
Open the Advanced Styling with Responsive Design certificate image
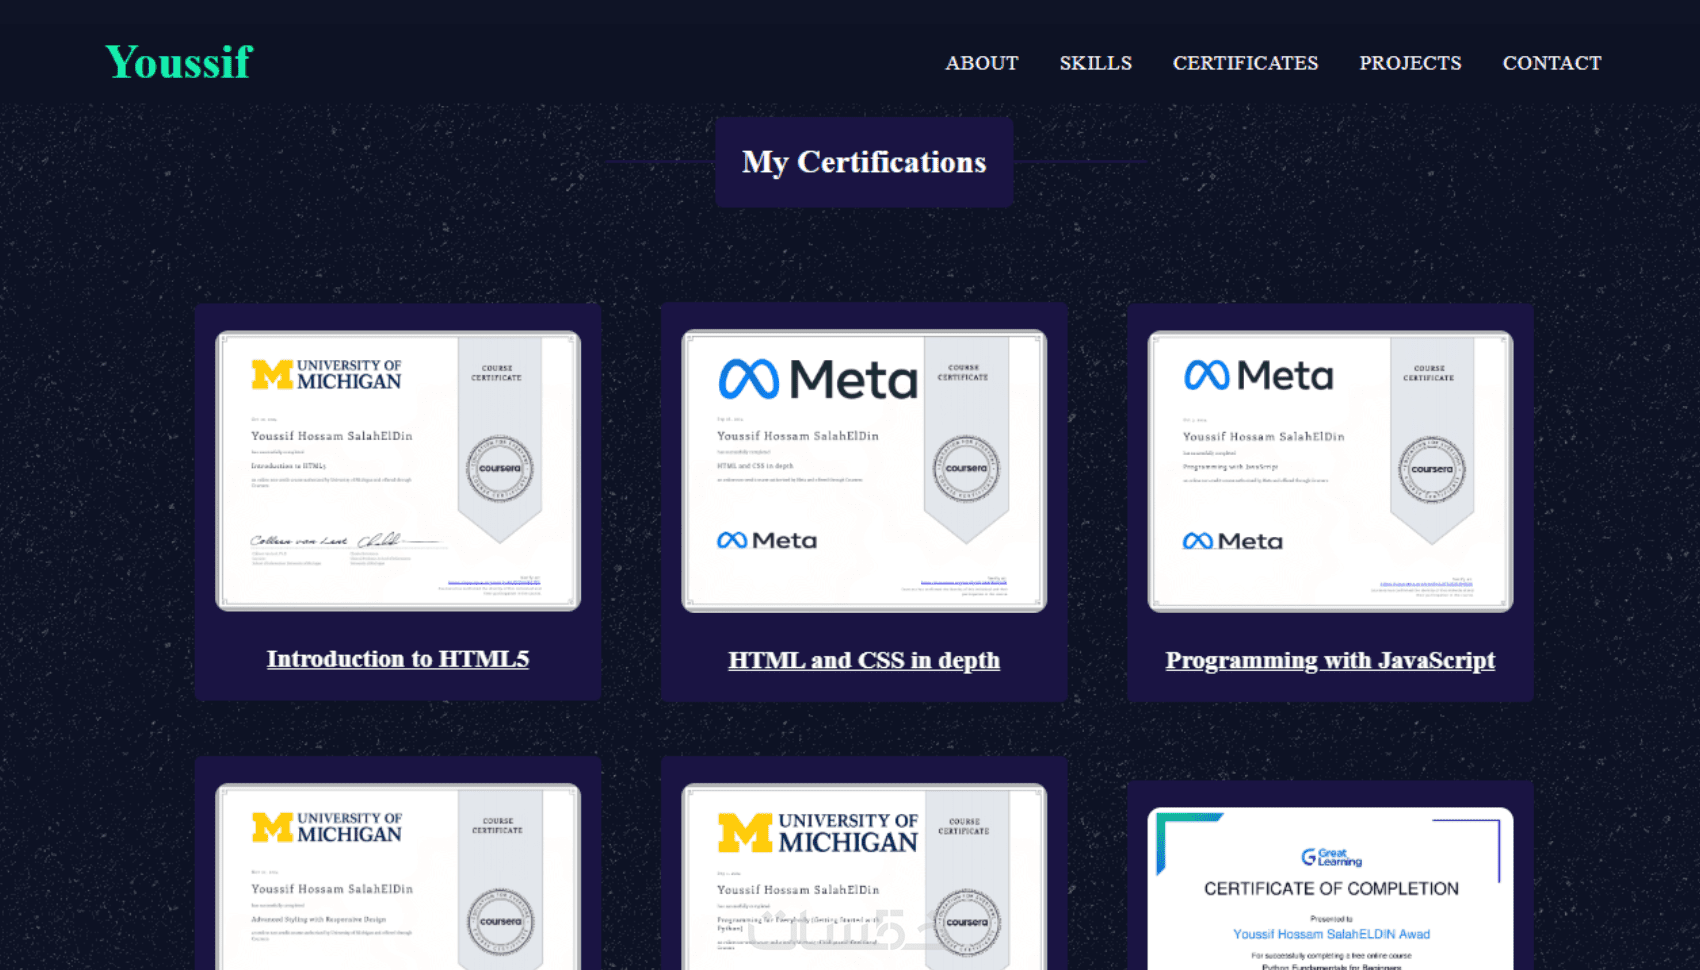coord(398,877)
